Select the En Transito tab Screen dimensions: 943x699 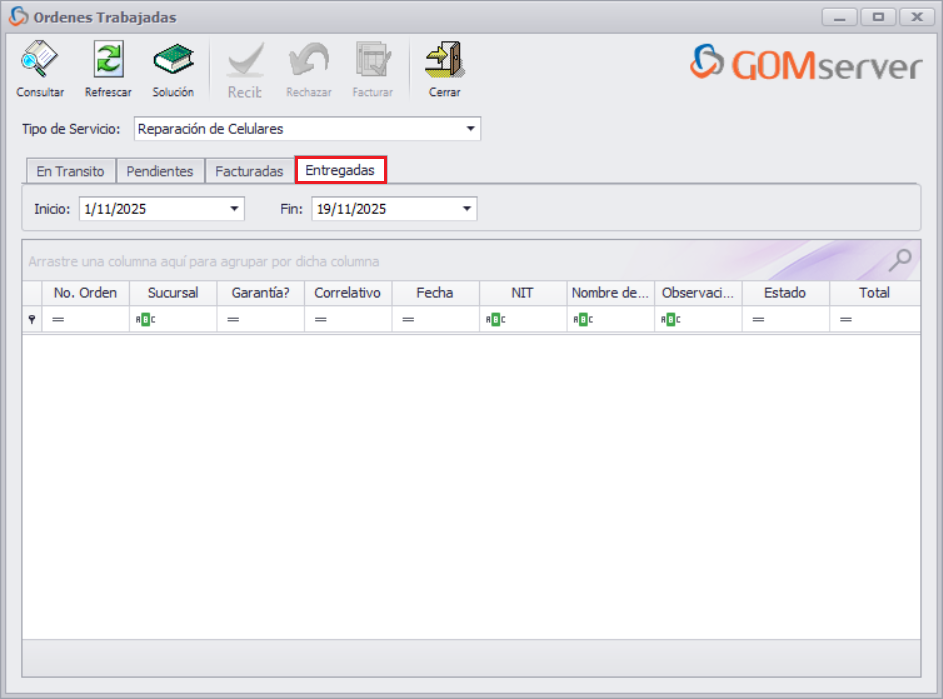click(69, 171)
